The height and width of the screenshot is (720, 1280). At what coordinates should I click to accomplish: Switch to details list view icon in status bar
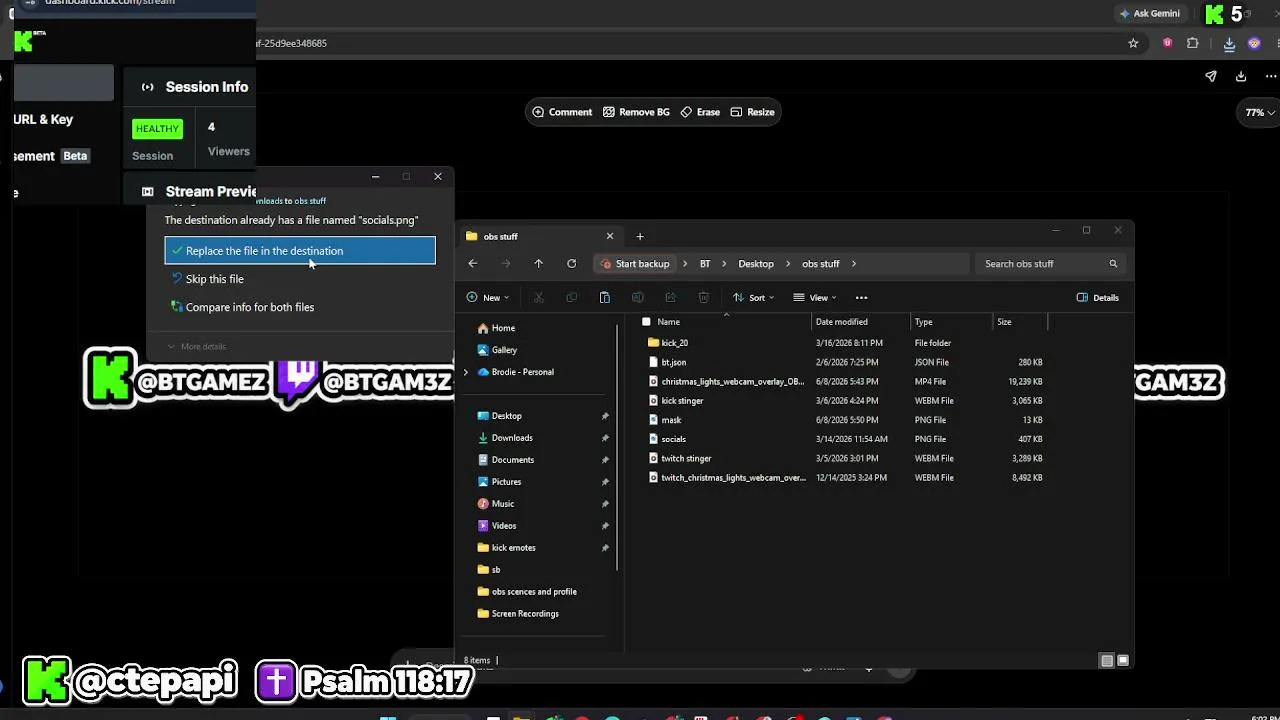pos(1107,661)
